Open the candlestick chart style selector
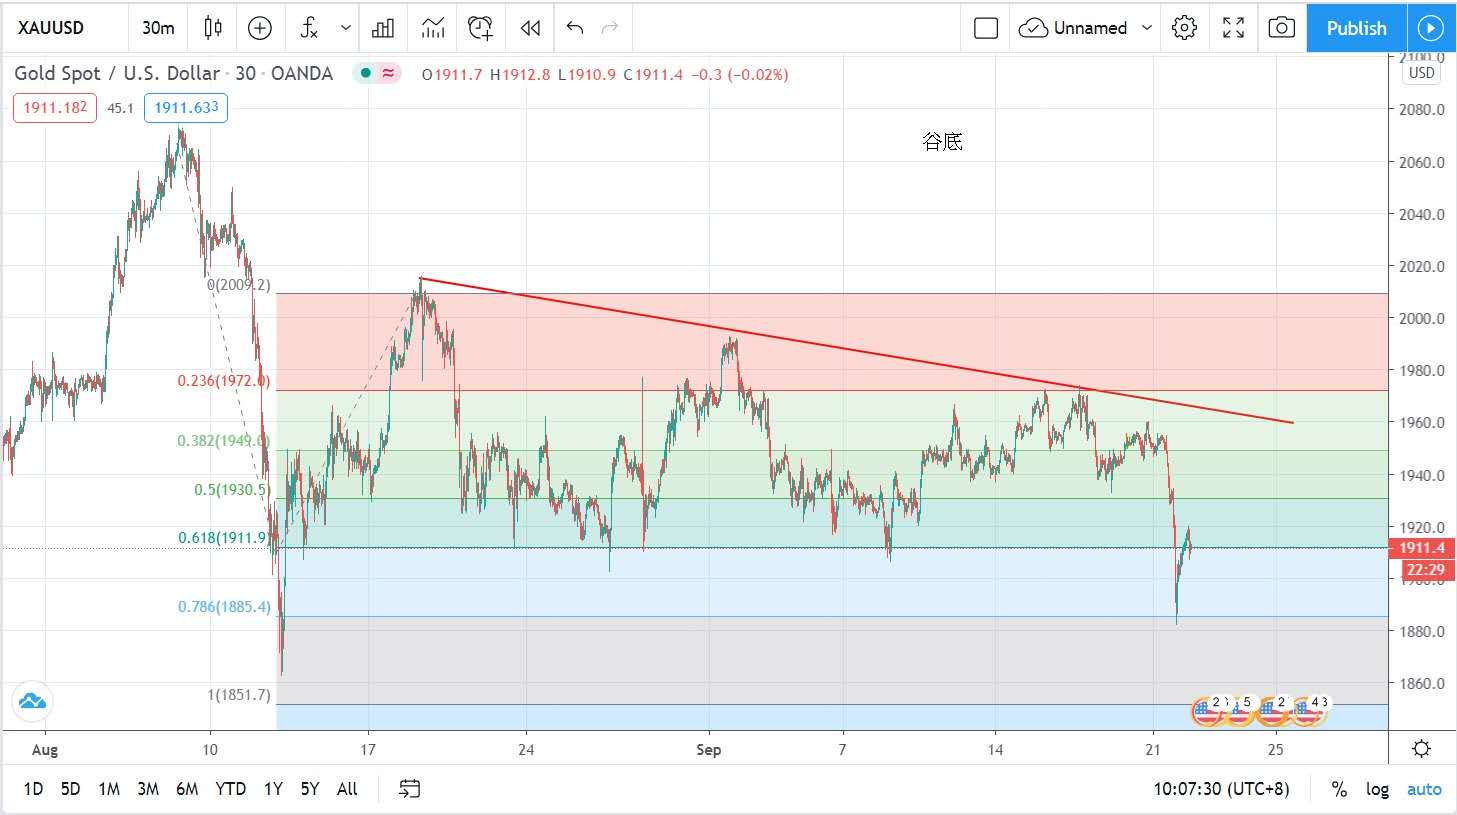 click(x=213, y=28)
